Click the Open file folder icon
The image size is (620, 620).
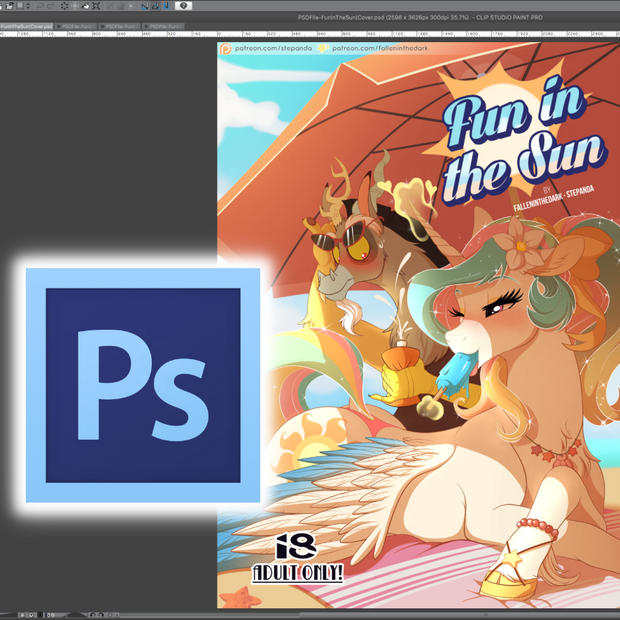(9, 6)
